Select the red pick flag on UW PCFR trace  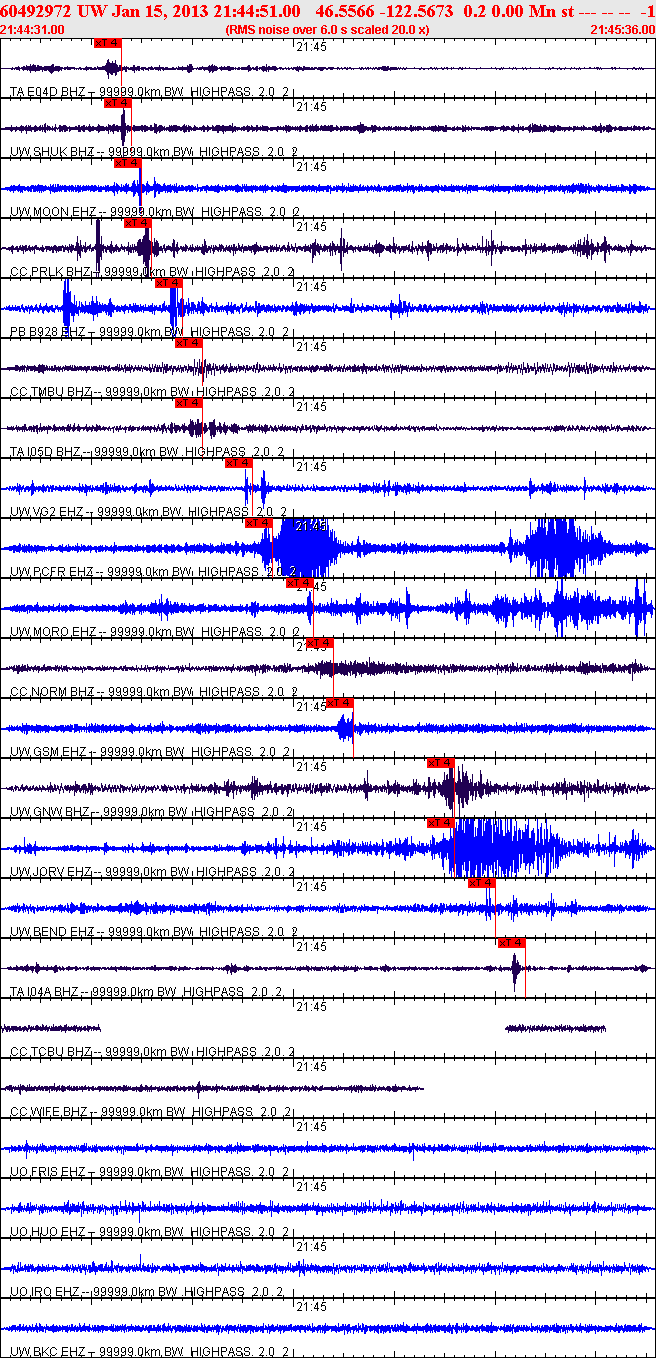tap(259, 523)
